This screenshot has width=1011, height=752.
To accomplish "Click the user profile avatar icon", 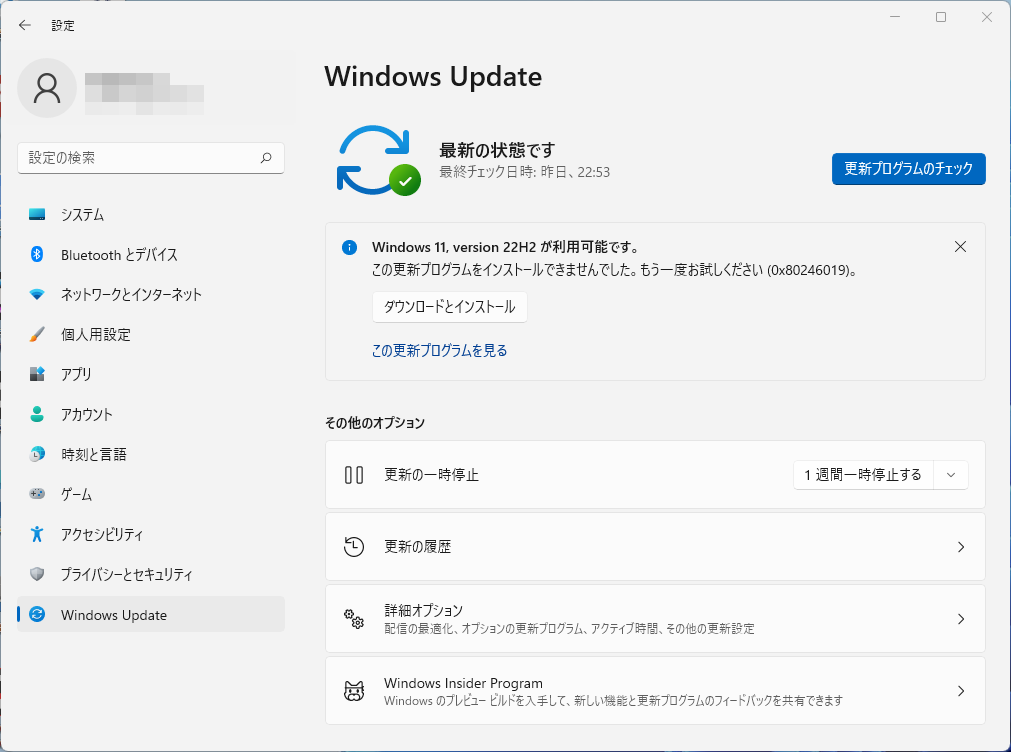I will (x=47, y=88).
